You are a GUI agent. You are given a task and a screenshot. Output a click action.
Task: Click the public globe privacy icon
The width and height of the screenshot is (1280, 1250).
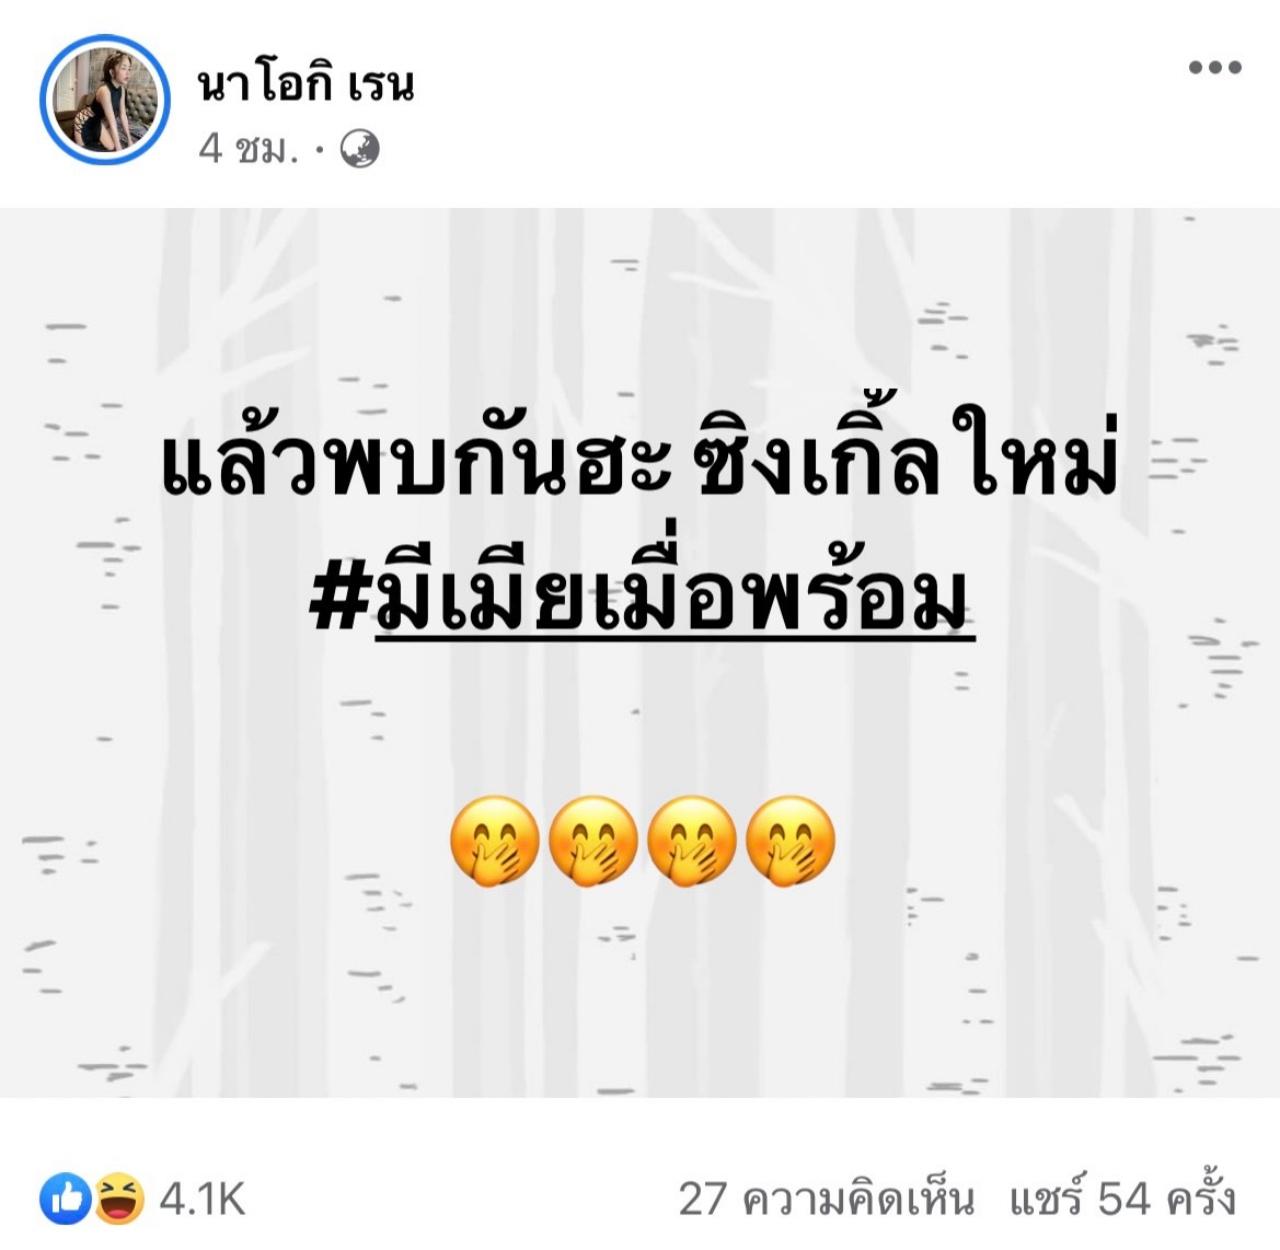359,149
